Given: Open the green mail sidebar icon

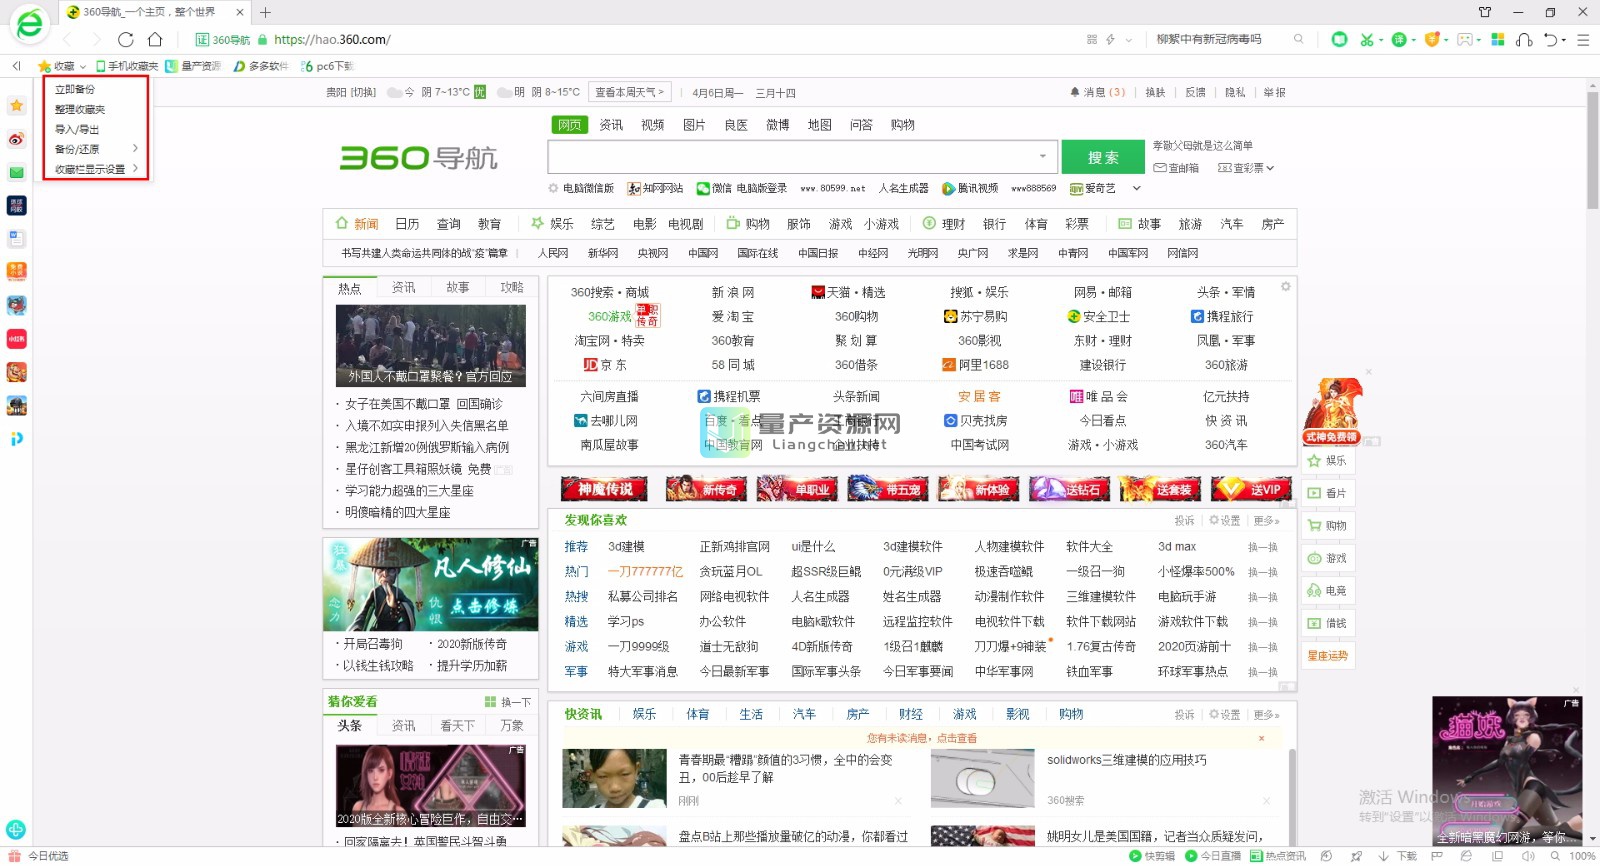Looking at the screenshot, I should 16,172.
